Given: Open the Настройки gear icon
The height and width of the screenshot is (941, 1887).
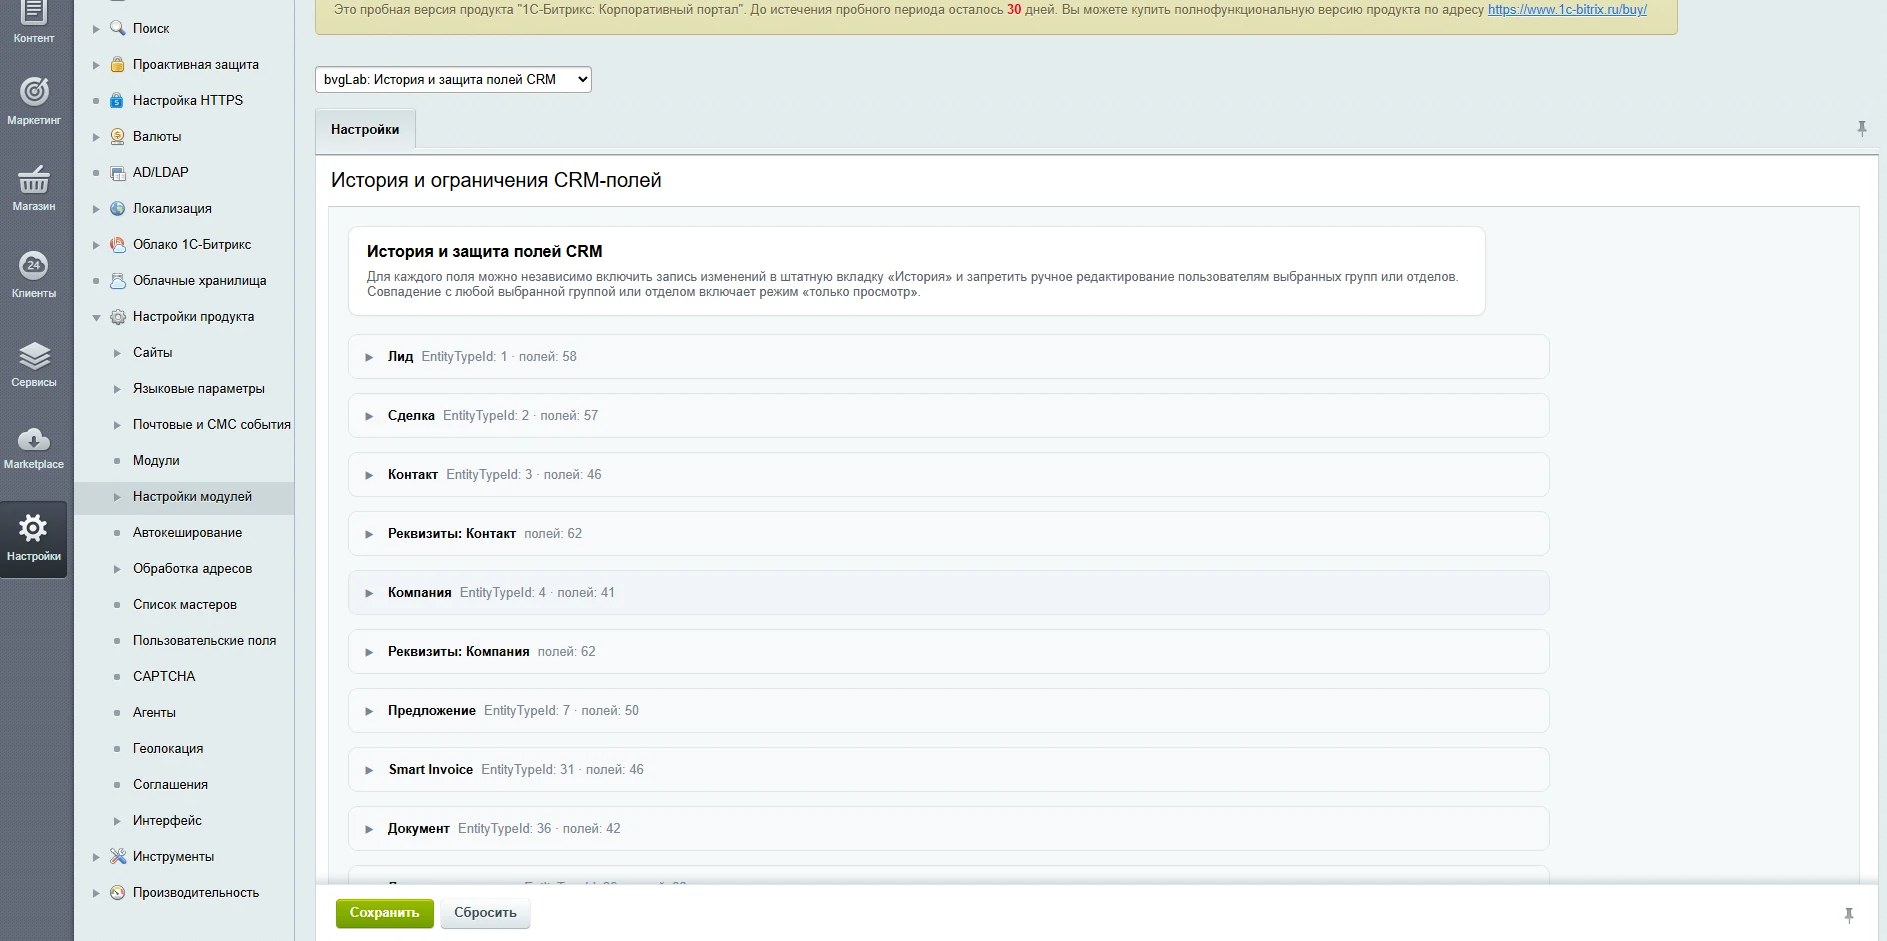Looking at the screenshot, I should tap(34, 528).
